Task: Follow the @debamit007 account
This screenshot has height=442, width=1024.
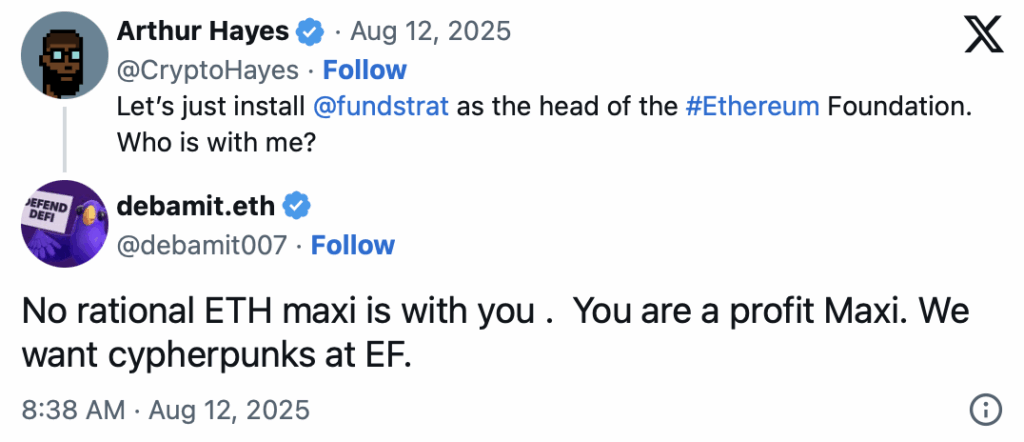Action: click(353, 245)
